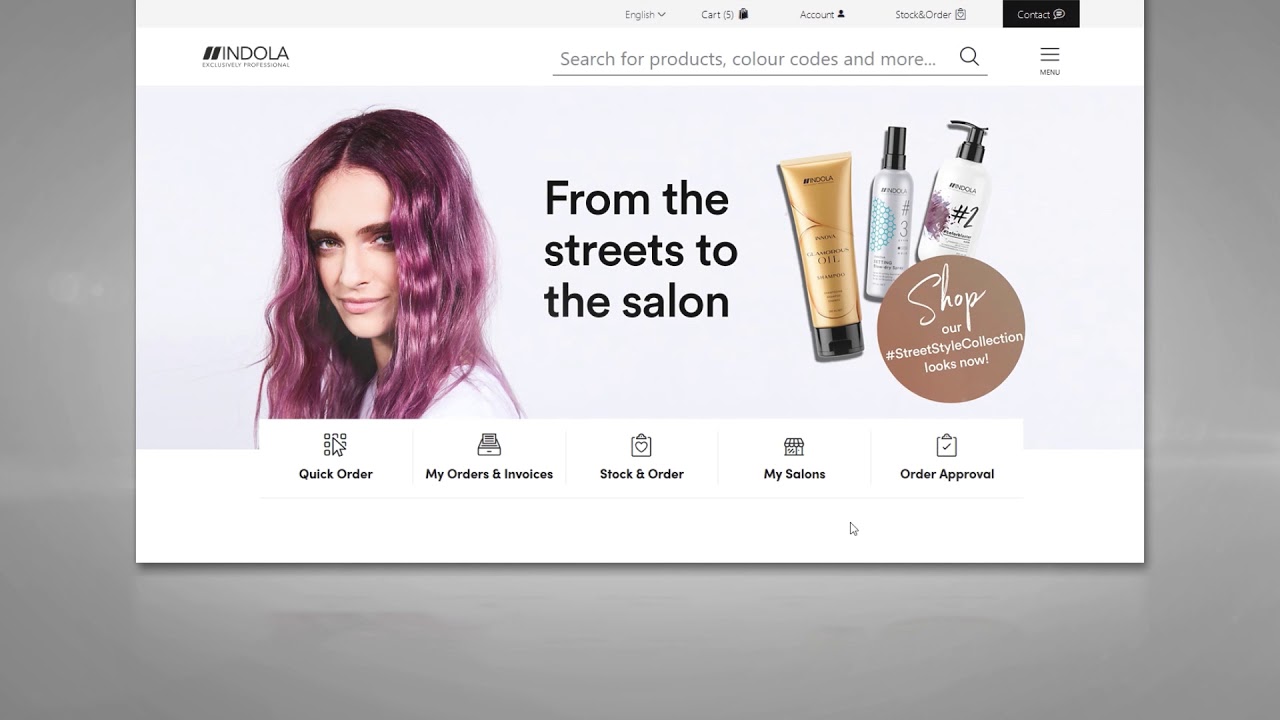Open the hamburger MENU
The width and height of the screenshot is (1280, 720).
(x=1049, y=60)
